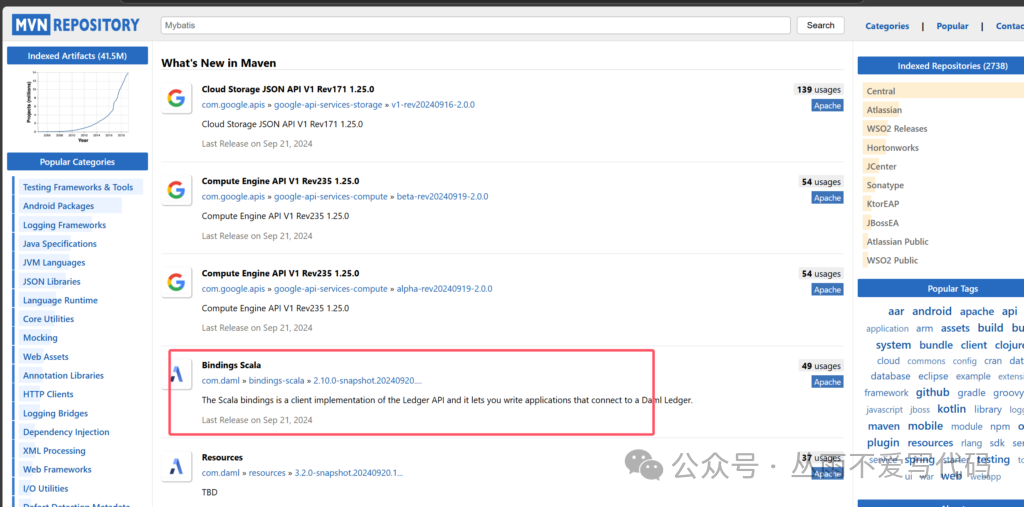Click the MVN Repository logo
The height and width of the screenshot is (507, 1024).
point(76,25)
